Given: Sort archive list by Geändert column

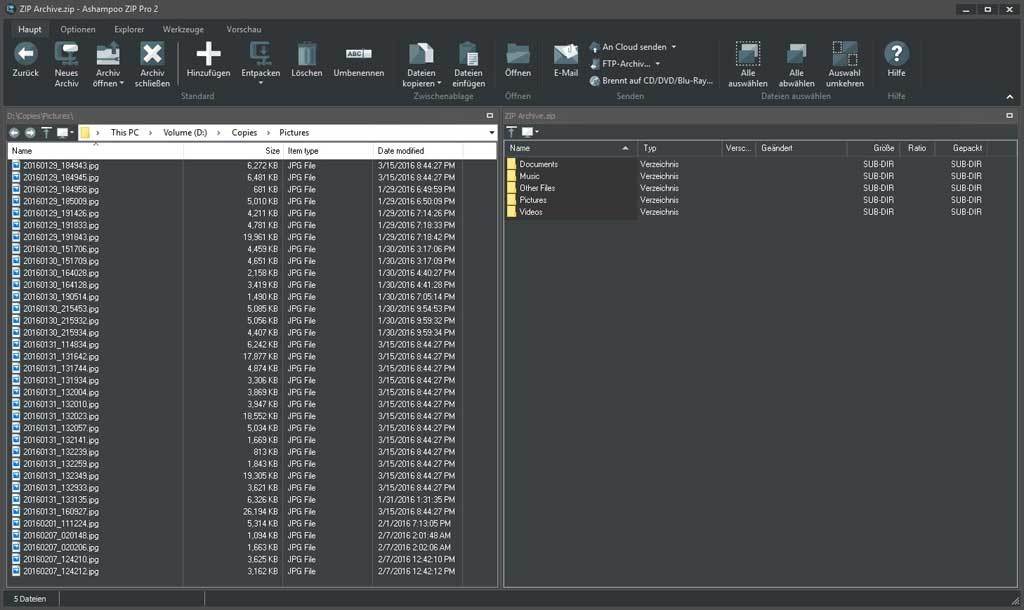Looking at the screenshot, I should (801, 148).
